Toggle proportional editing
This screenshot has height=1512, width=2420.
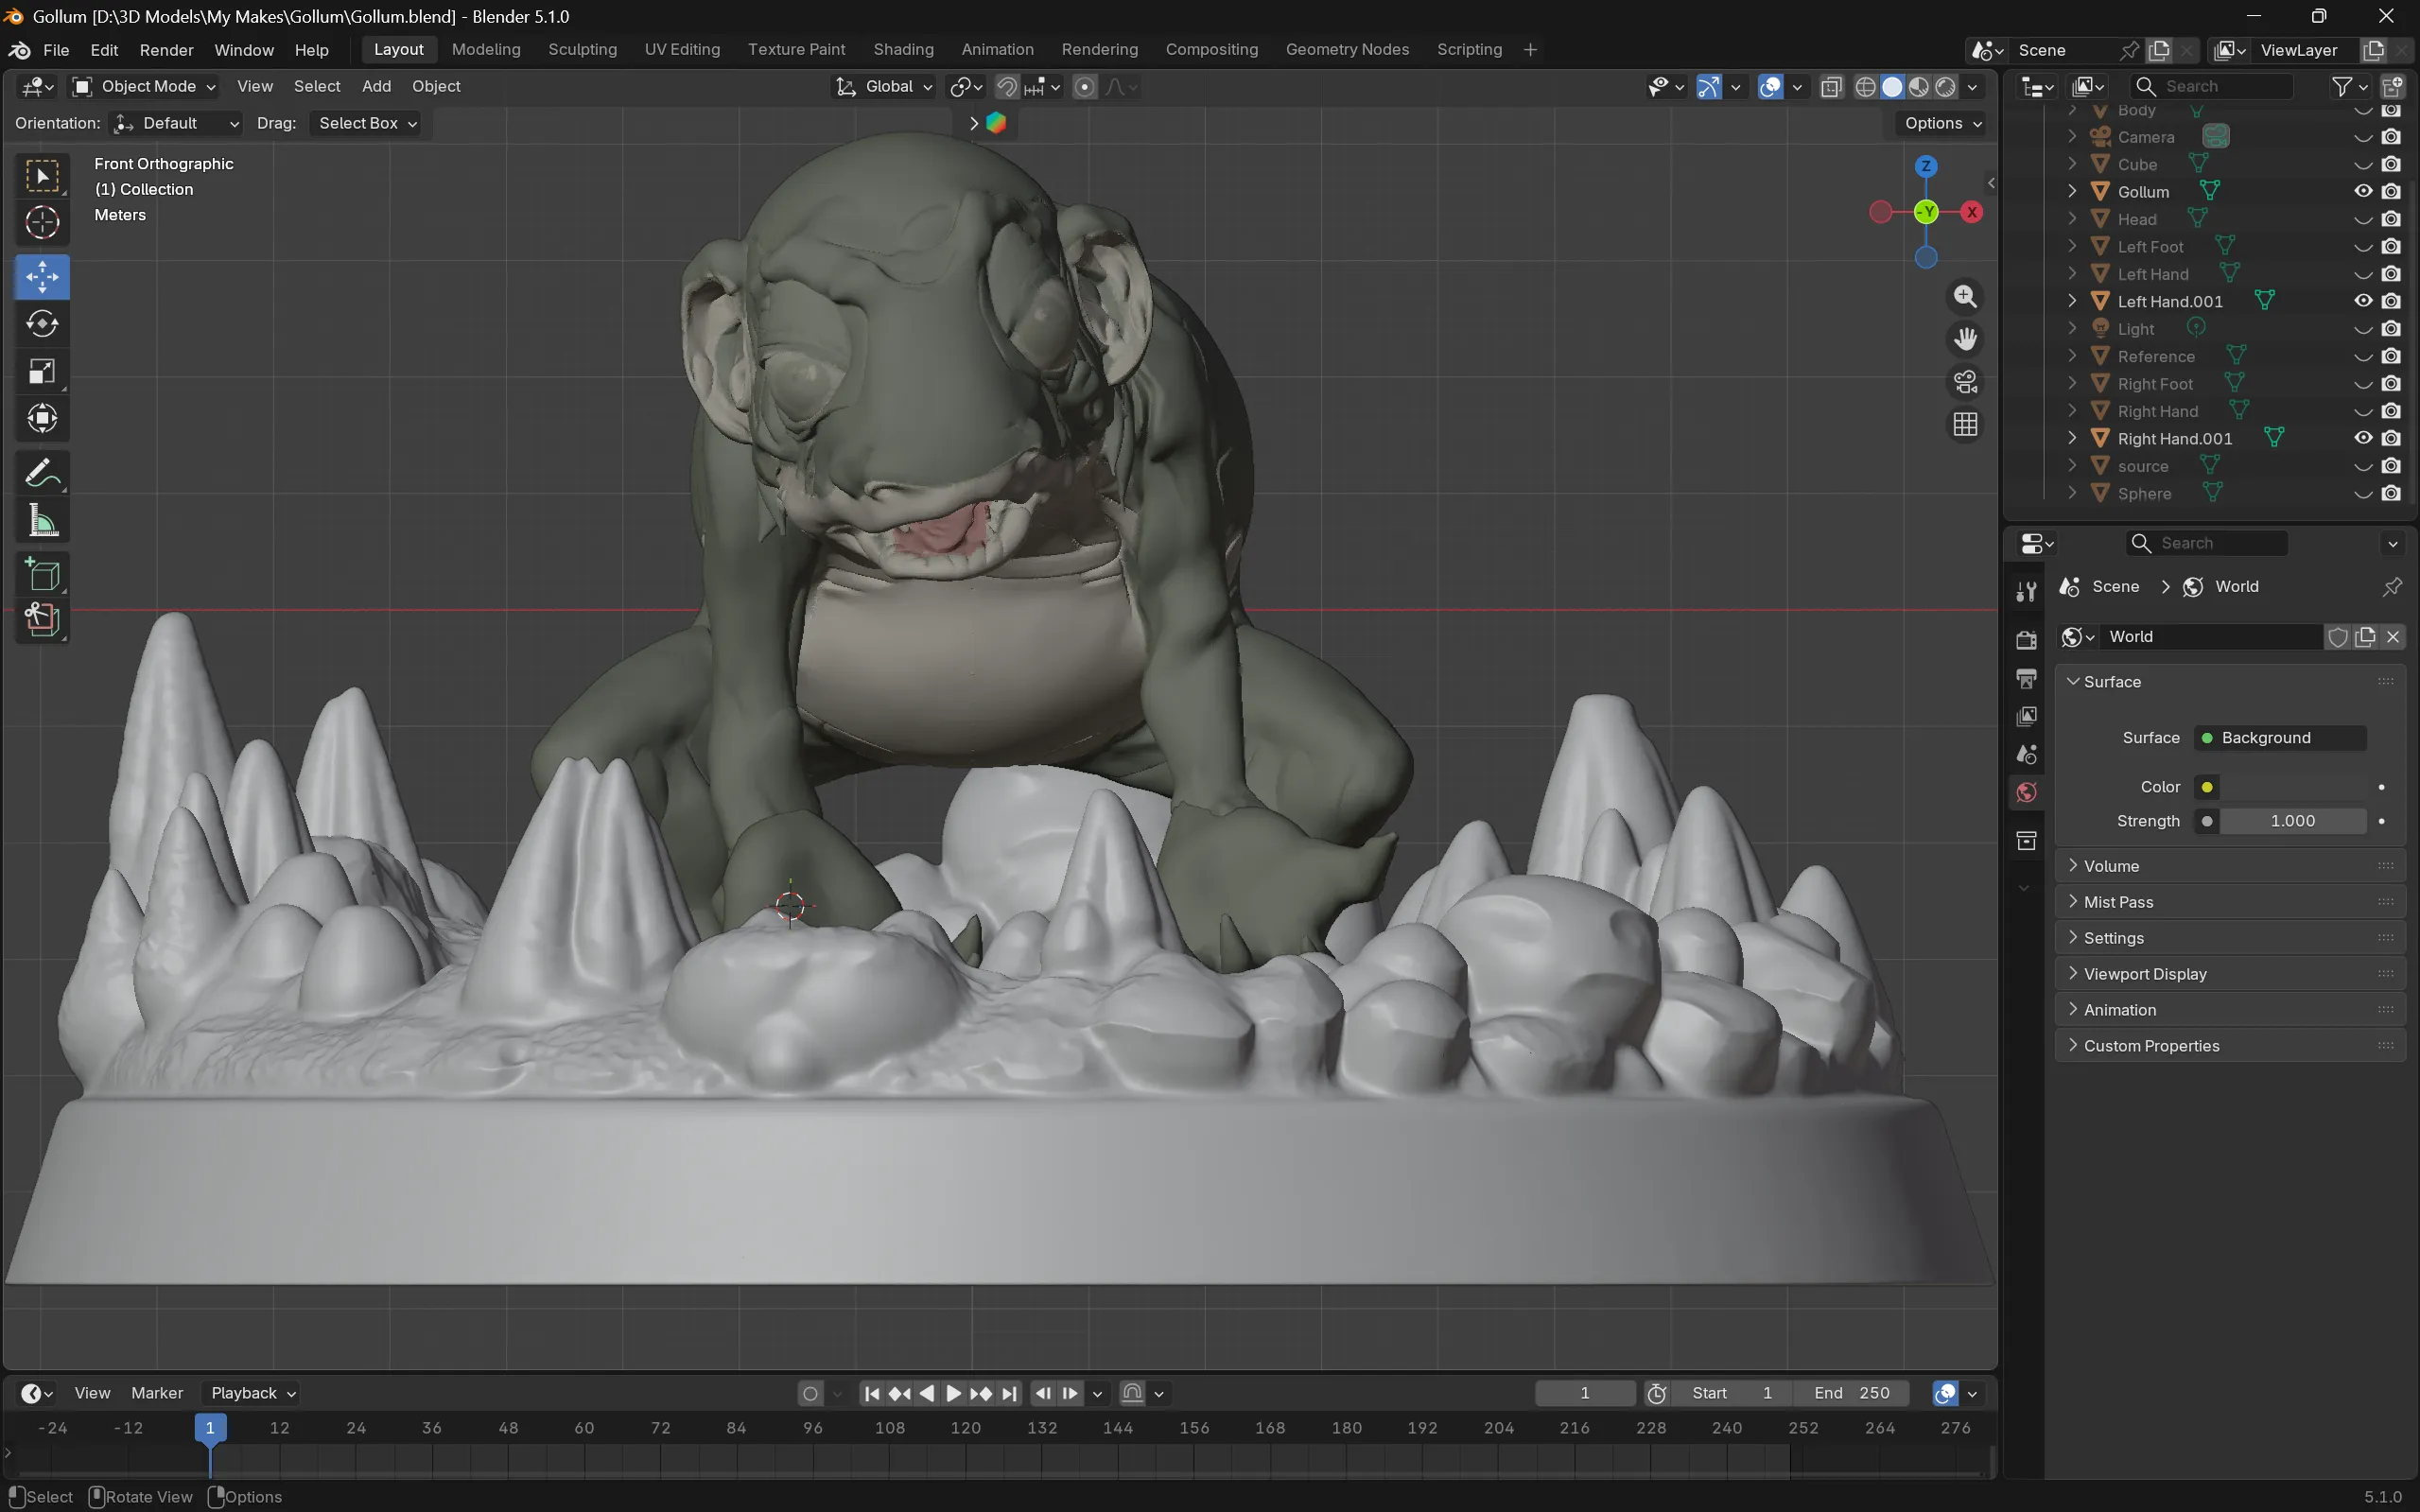point(1084,87)
